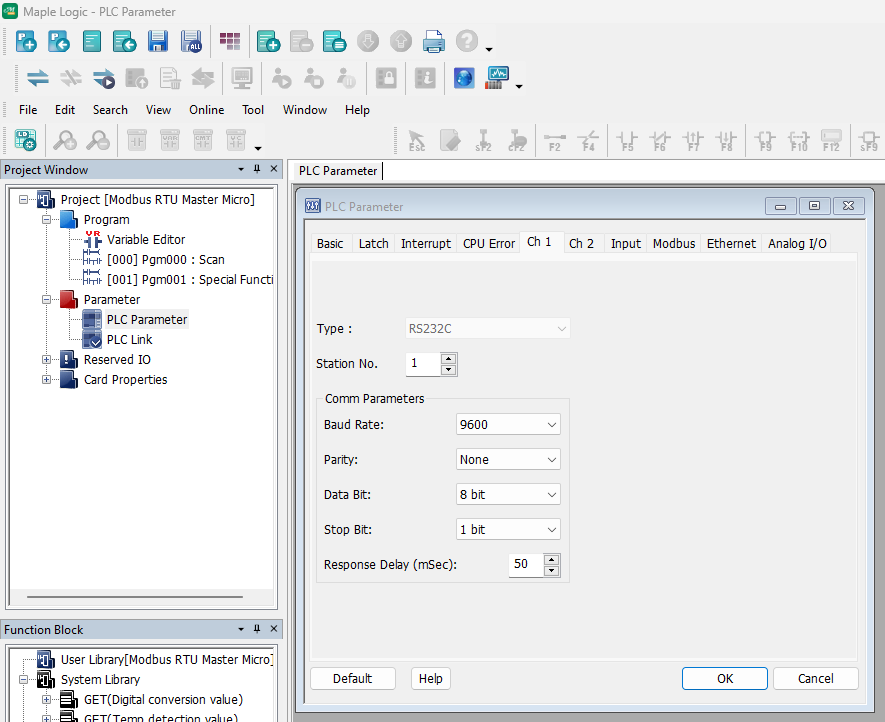Click the LD ladder settings icon
The width and height of the screenshot is (885, 722).
tap(25, 140)
